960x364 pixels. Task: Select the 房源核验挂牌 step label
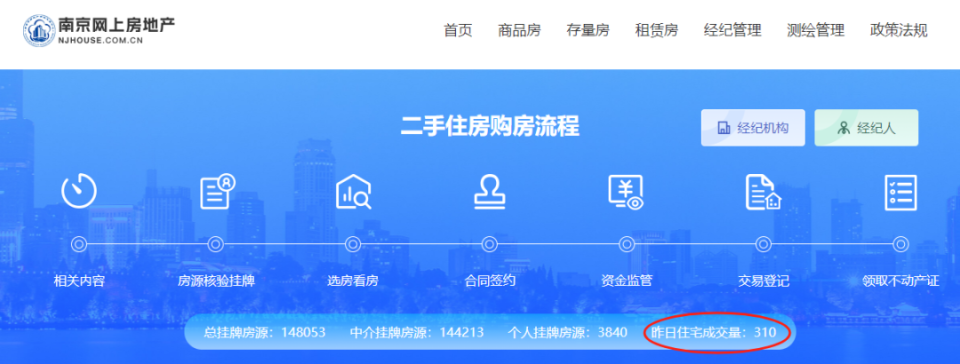coord(216,281)
